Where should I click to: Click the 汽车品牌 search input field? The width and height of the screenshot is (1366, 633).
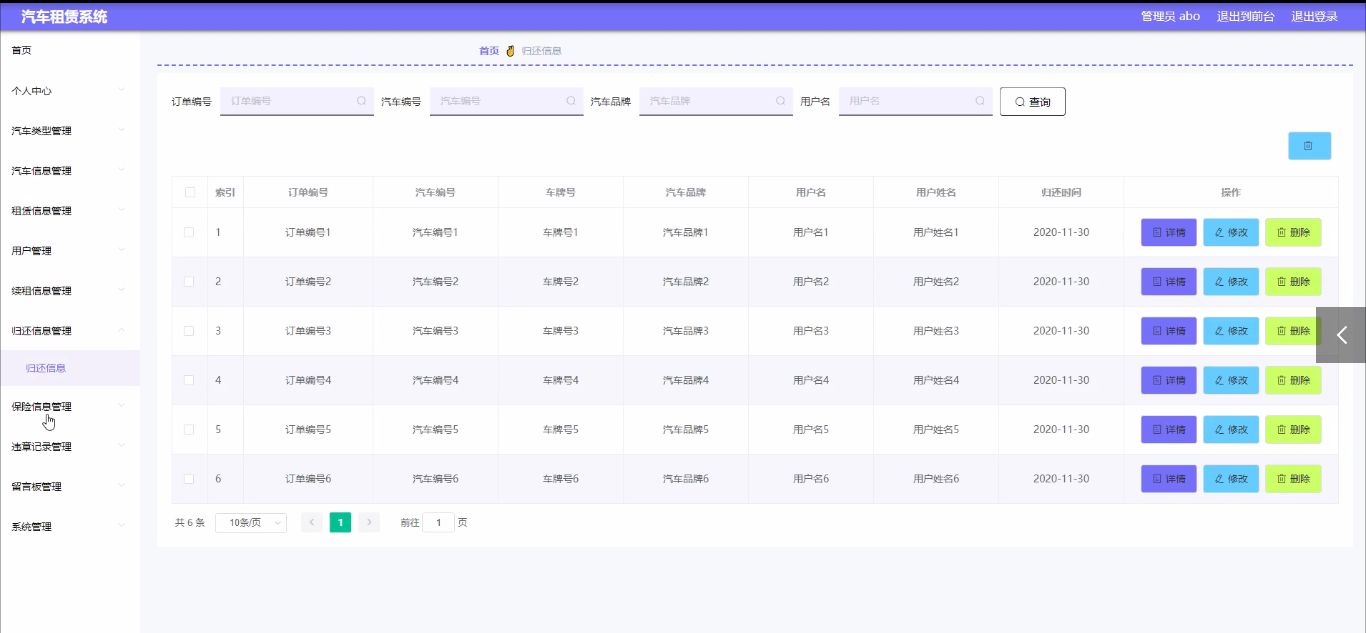coord(716,101)
